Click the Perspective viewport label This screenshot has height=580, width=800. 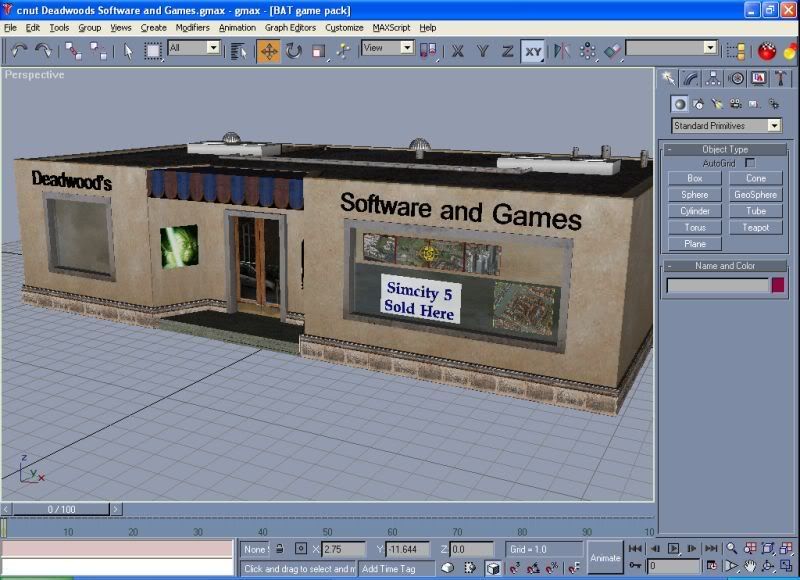pos(35,74)
